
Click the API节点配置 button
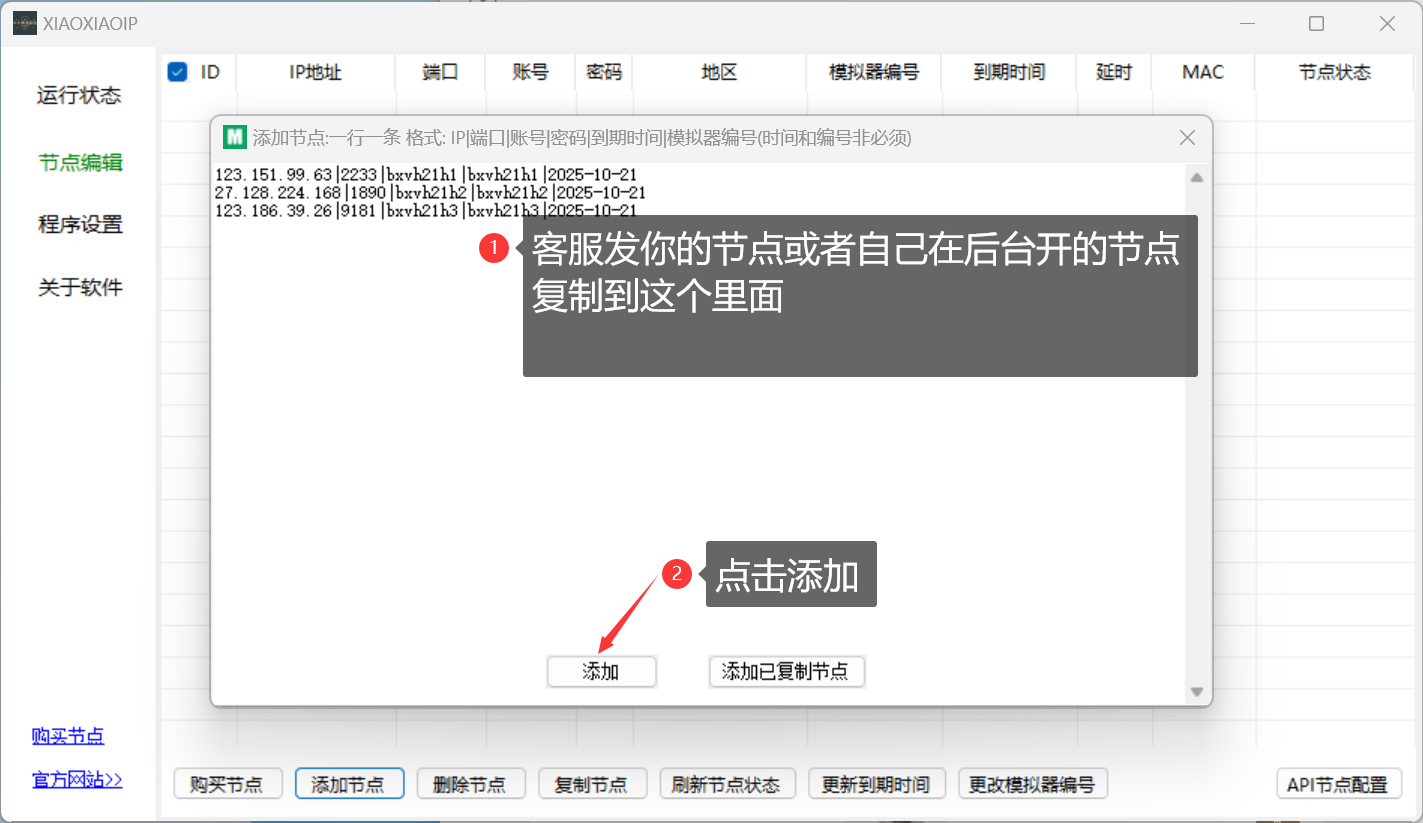[x=1338, y=785]
